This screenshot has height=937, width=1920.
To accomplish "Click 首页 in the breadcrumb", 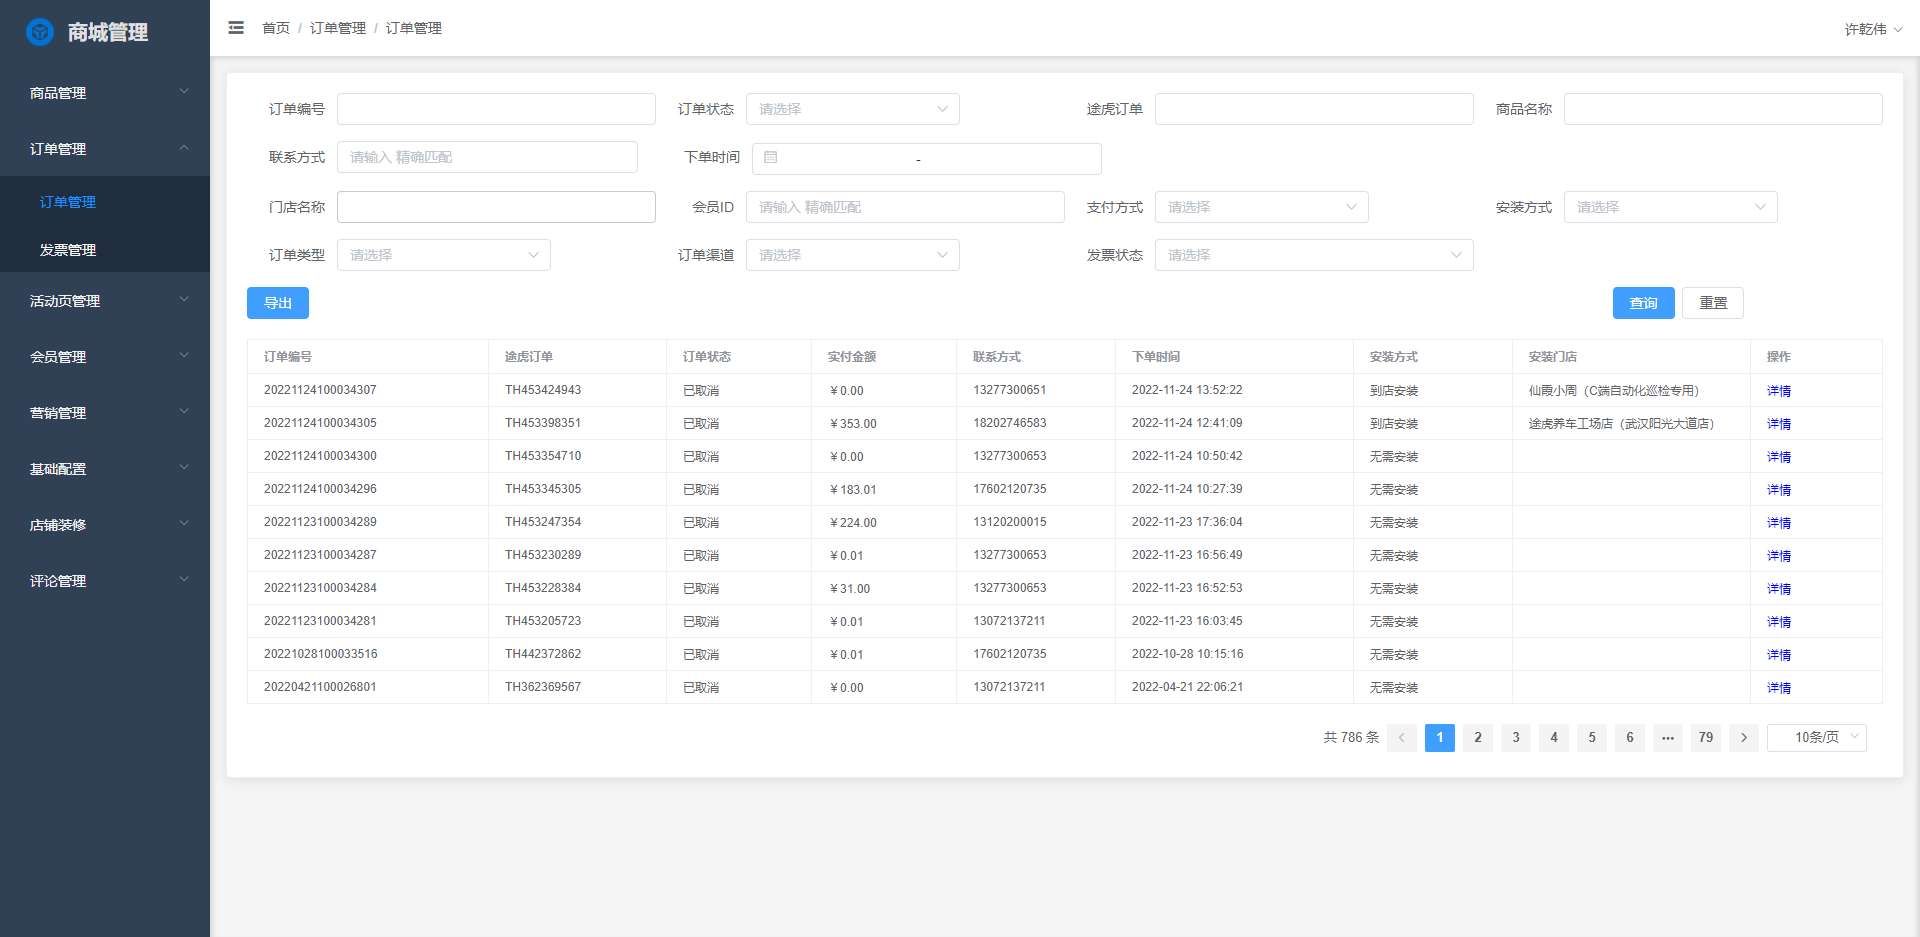I will [276, 28].
